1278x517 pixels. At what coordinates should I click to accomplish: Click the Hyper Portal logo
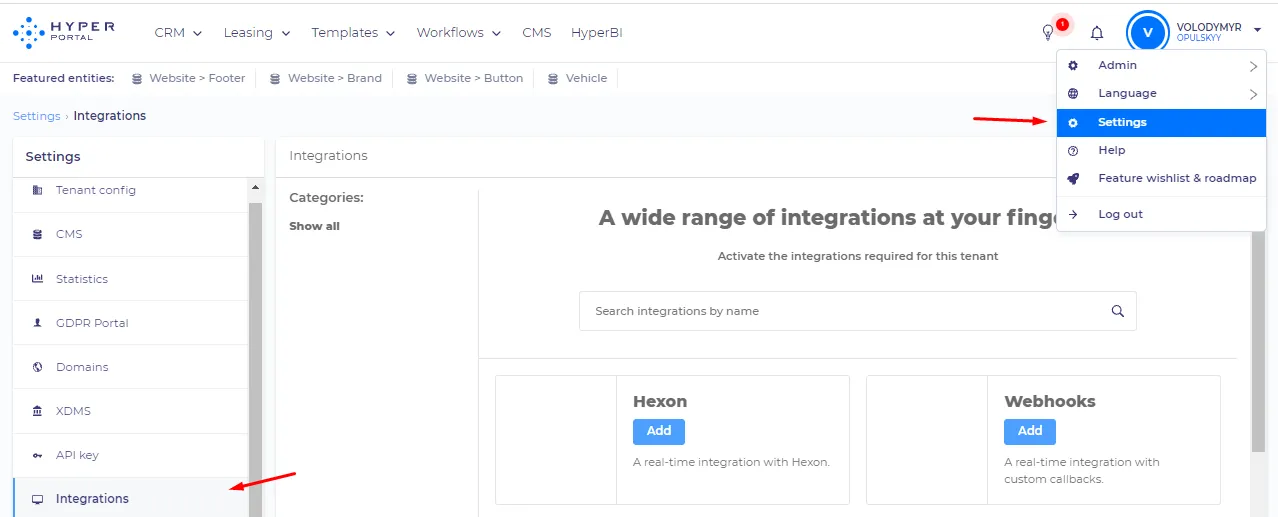click(64, 32)
